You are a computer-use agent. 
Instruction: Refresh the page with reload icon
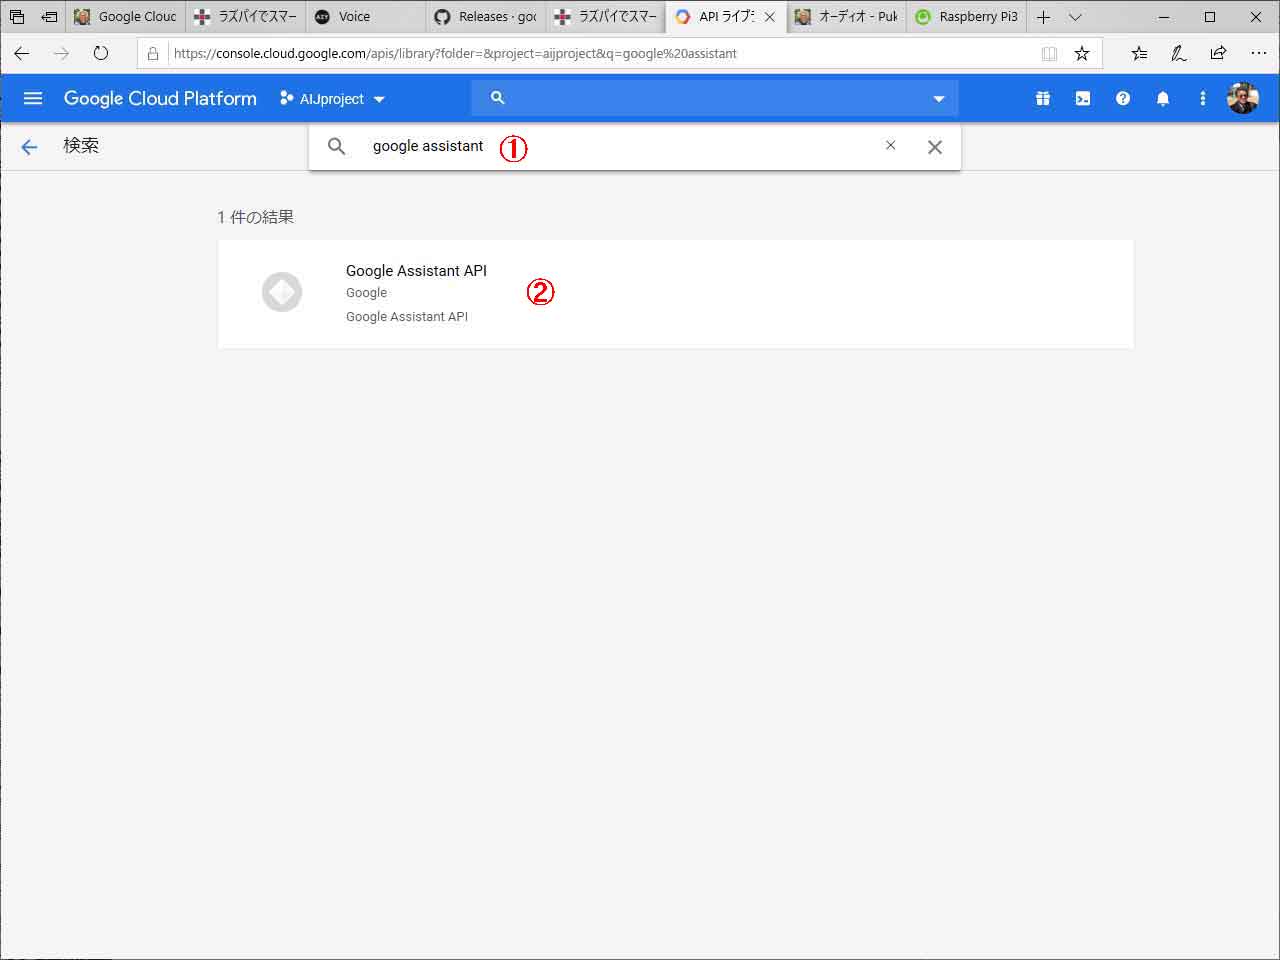click(x=101, y=53)
